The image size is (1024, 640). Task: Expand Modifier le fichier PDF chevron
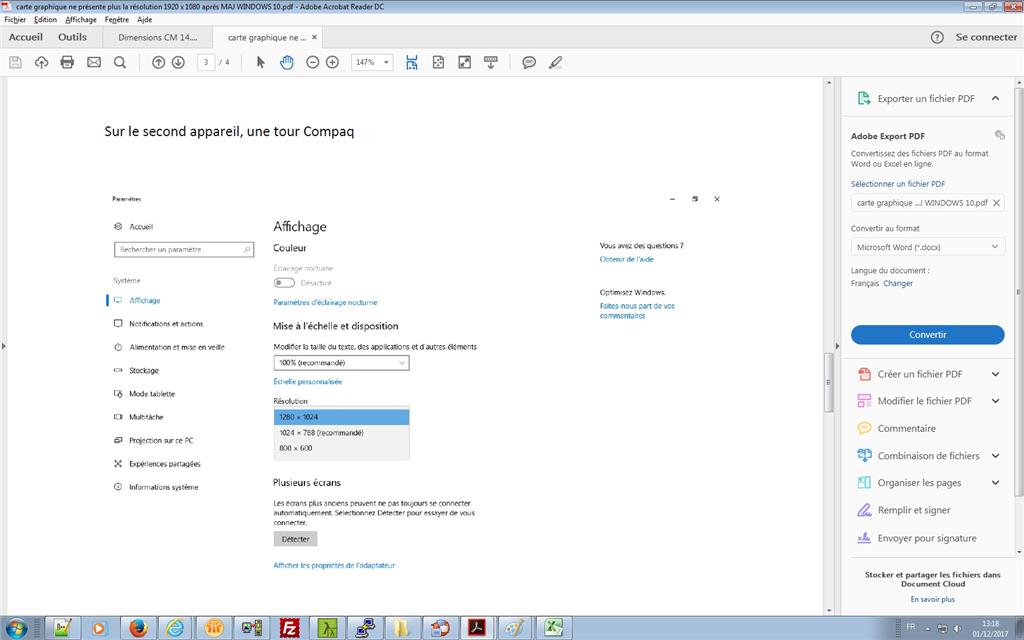tap(995, 401)
